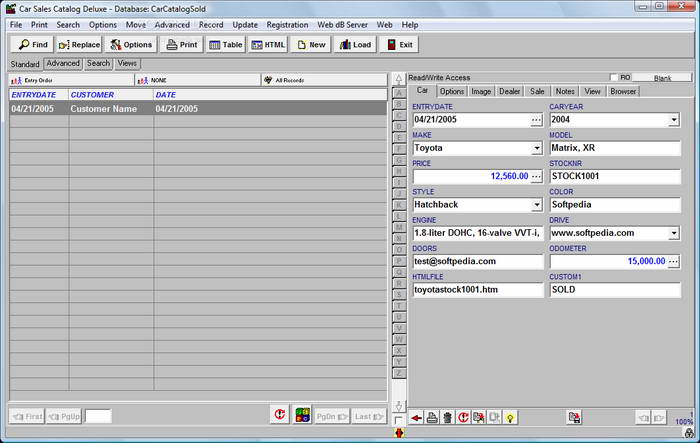Click the NONE secondary sort icon
Viewport: 700px width, 443px height.
tap(143, 80)
